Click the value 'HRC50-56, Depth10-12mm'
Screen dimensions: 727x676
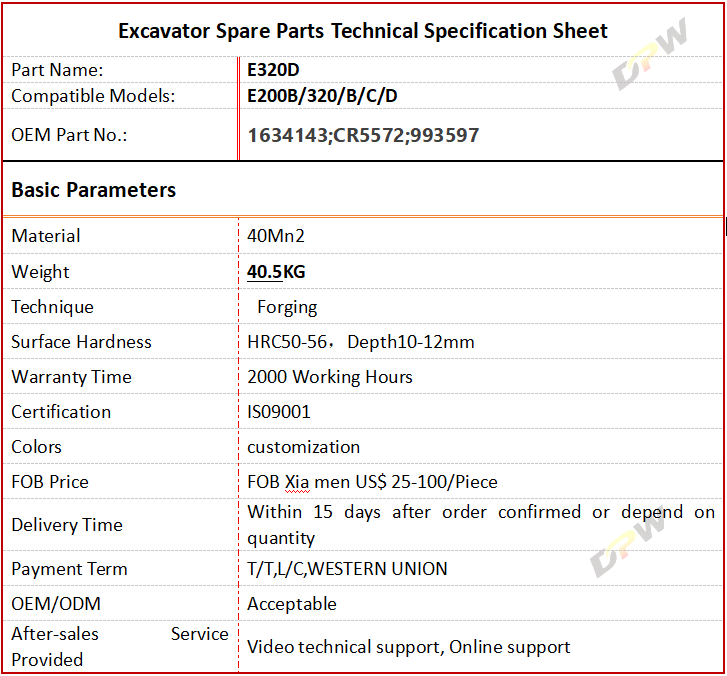[x=361, y=342]
